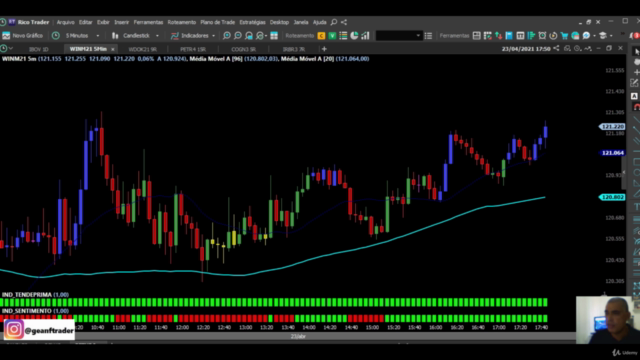
Task: Select the text A tool in right toolbar
Action: [x=634, y=96]
